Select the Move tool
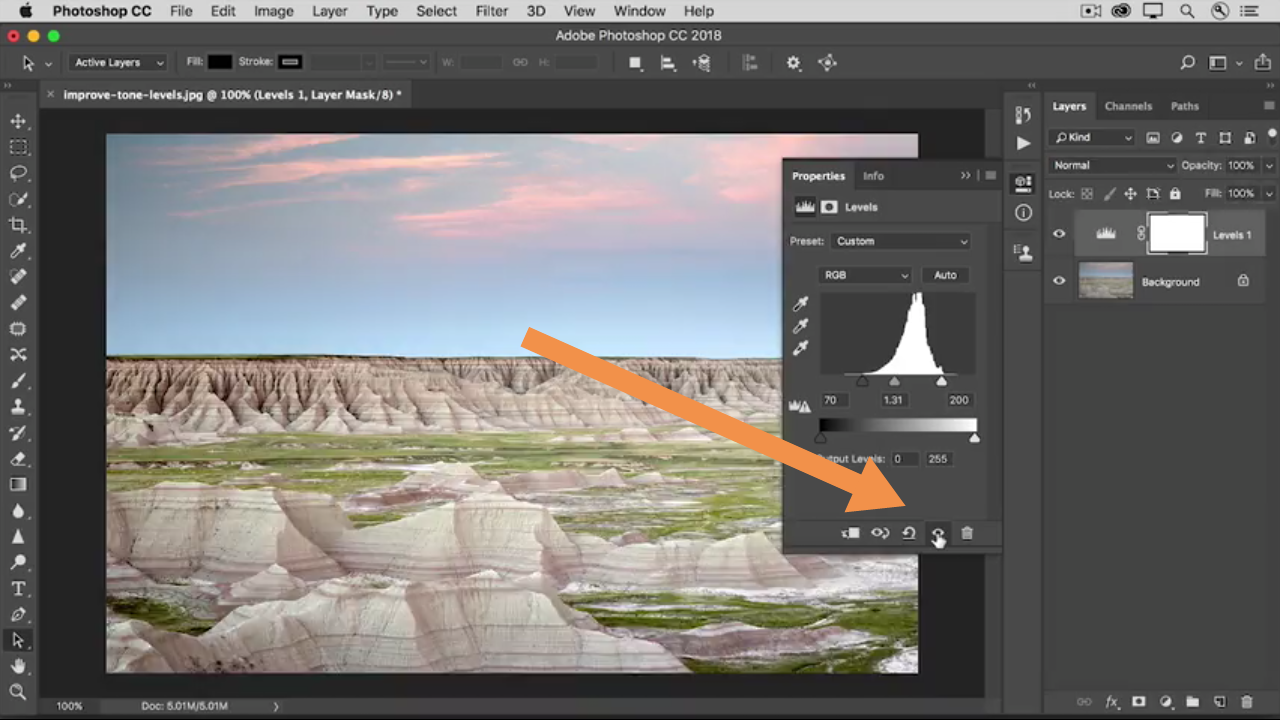This screenshot has width=1280, height=720. point(18,121)
